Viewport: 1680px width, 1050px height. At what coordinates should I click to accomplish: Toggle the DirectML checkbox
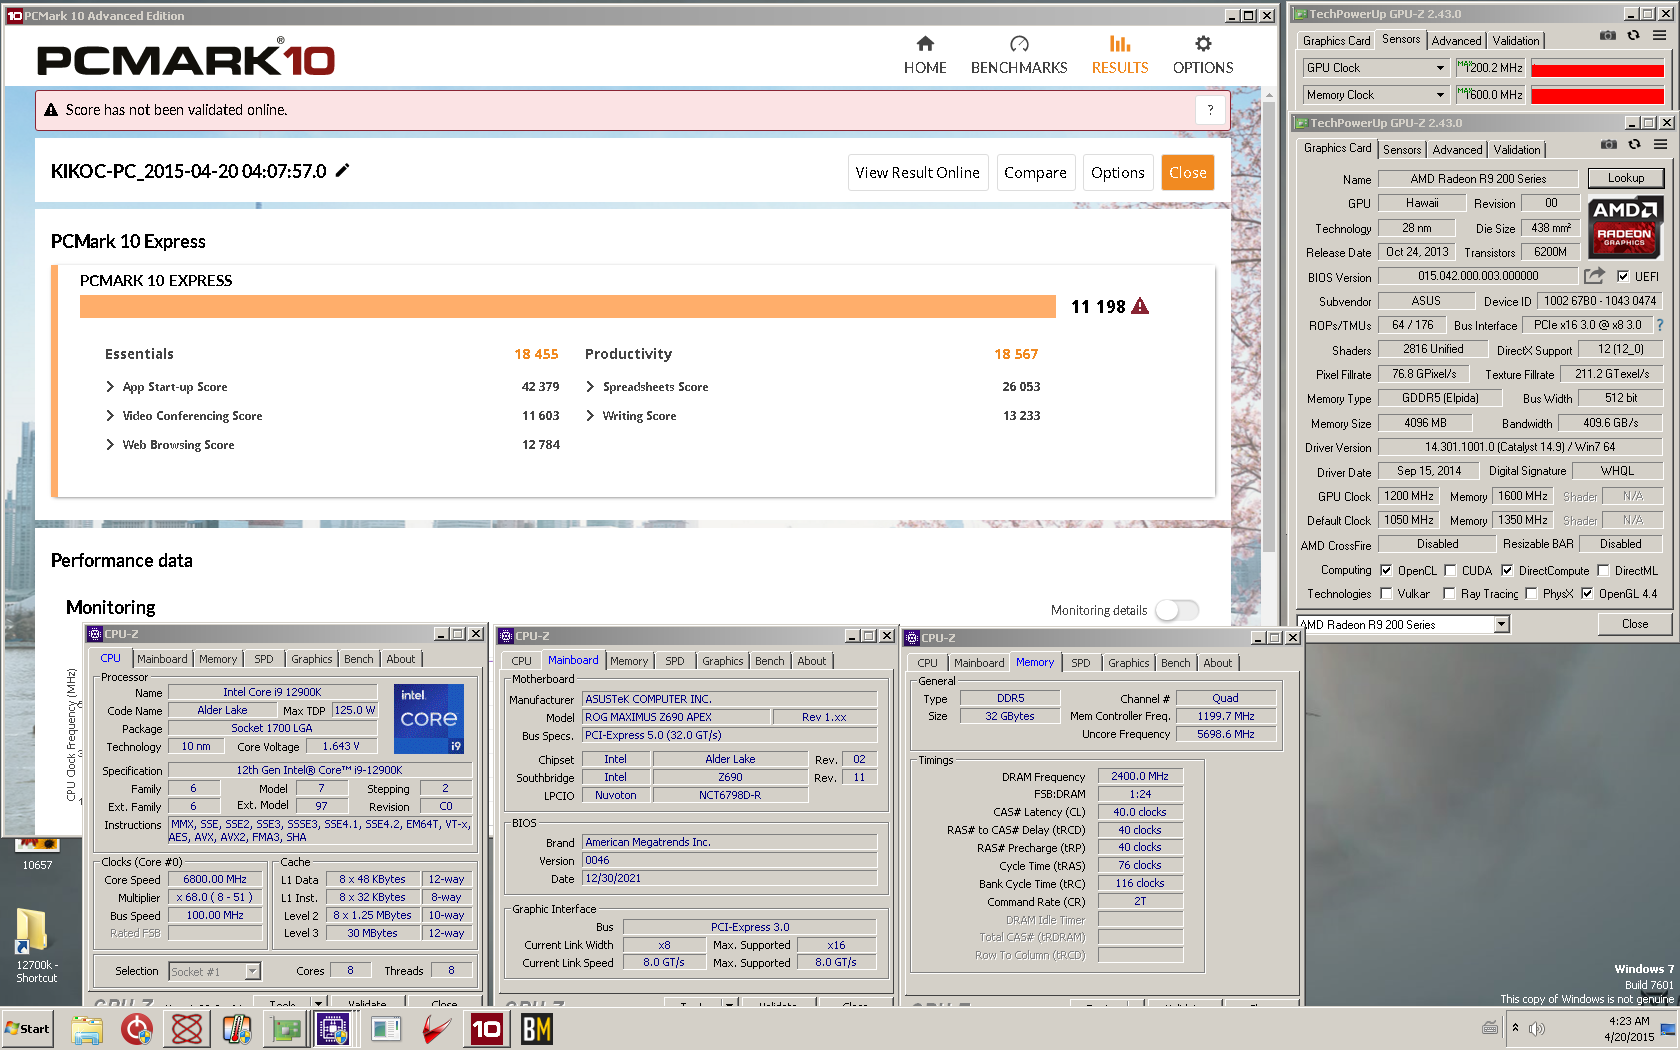tap(1603, 571)
